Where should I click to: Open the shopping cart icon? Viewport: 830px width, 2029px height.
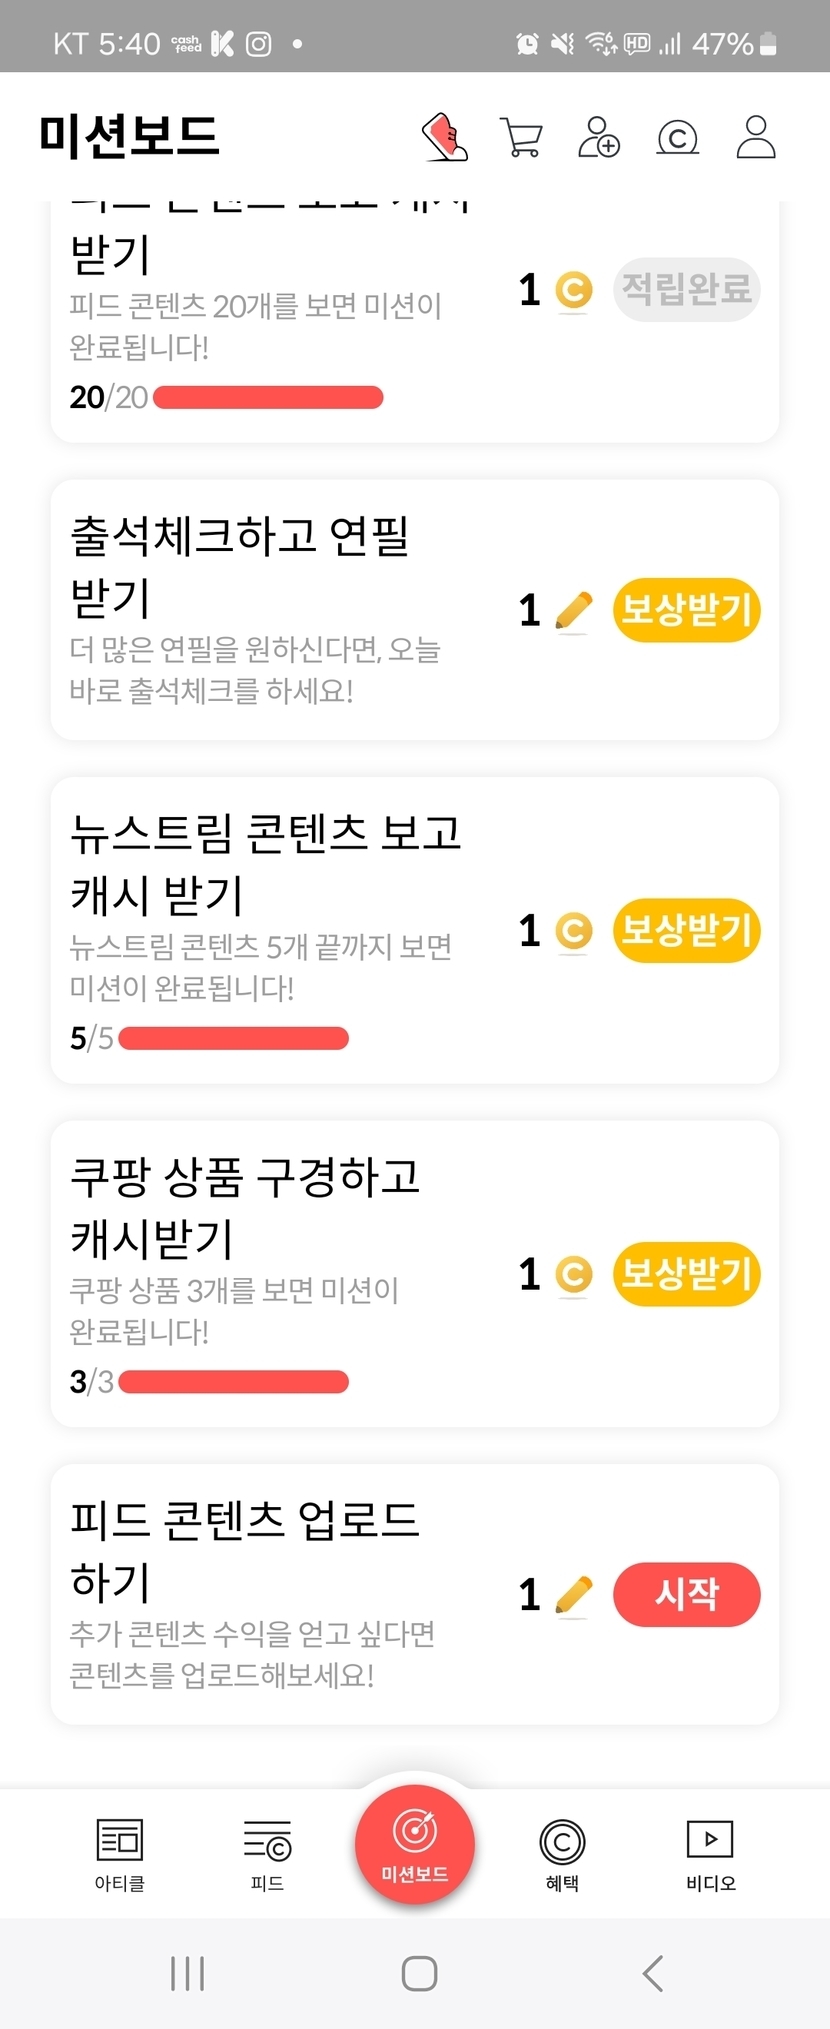coord(521,138)
